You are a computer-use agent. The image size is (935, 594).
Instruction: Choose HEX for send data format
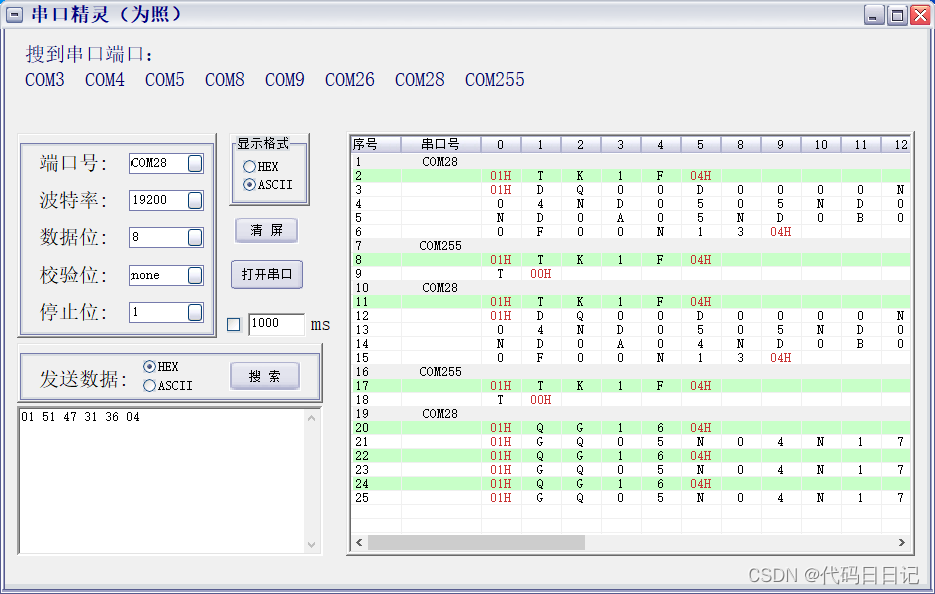click(150, 366)
